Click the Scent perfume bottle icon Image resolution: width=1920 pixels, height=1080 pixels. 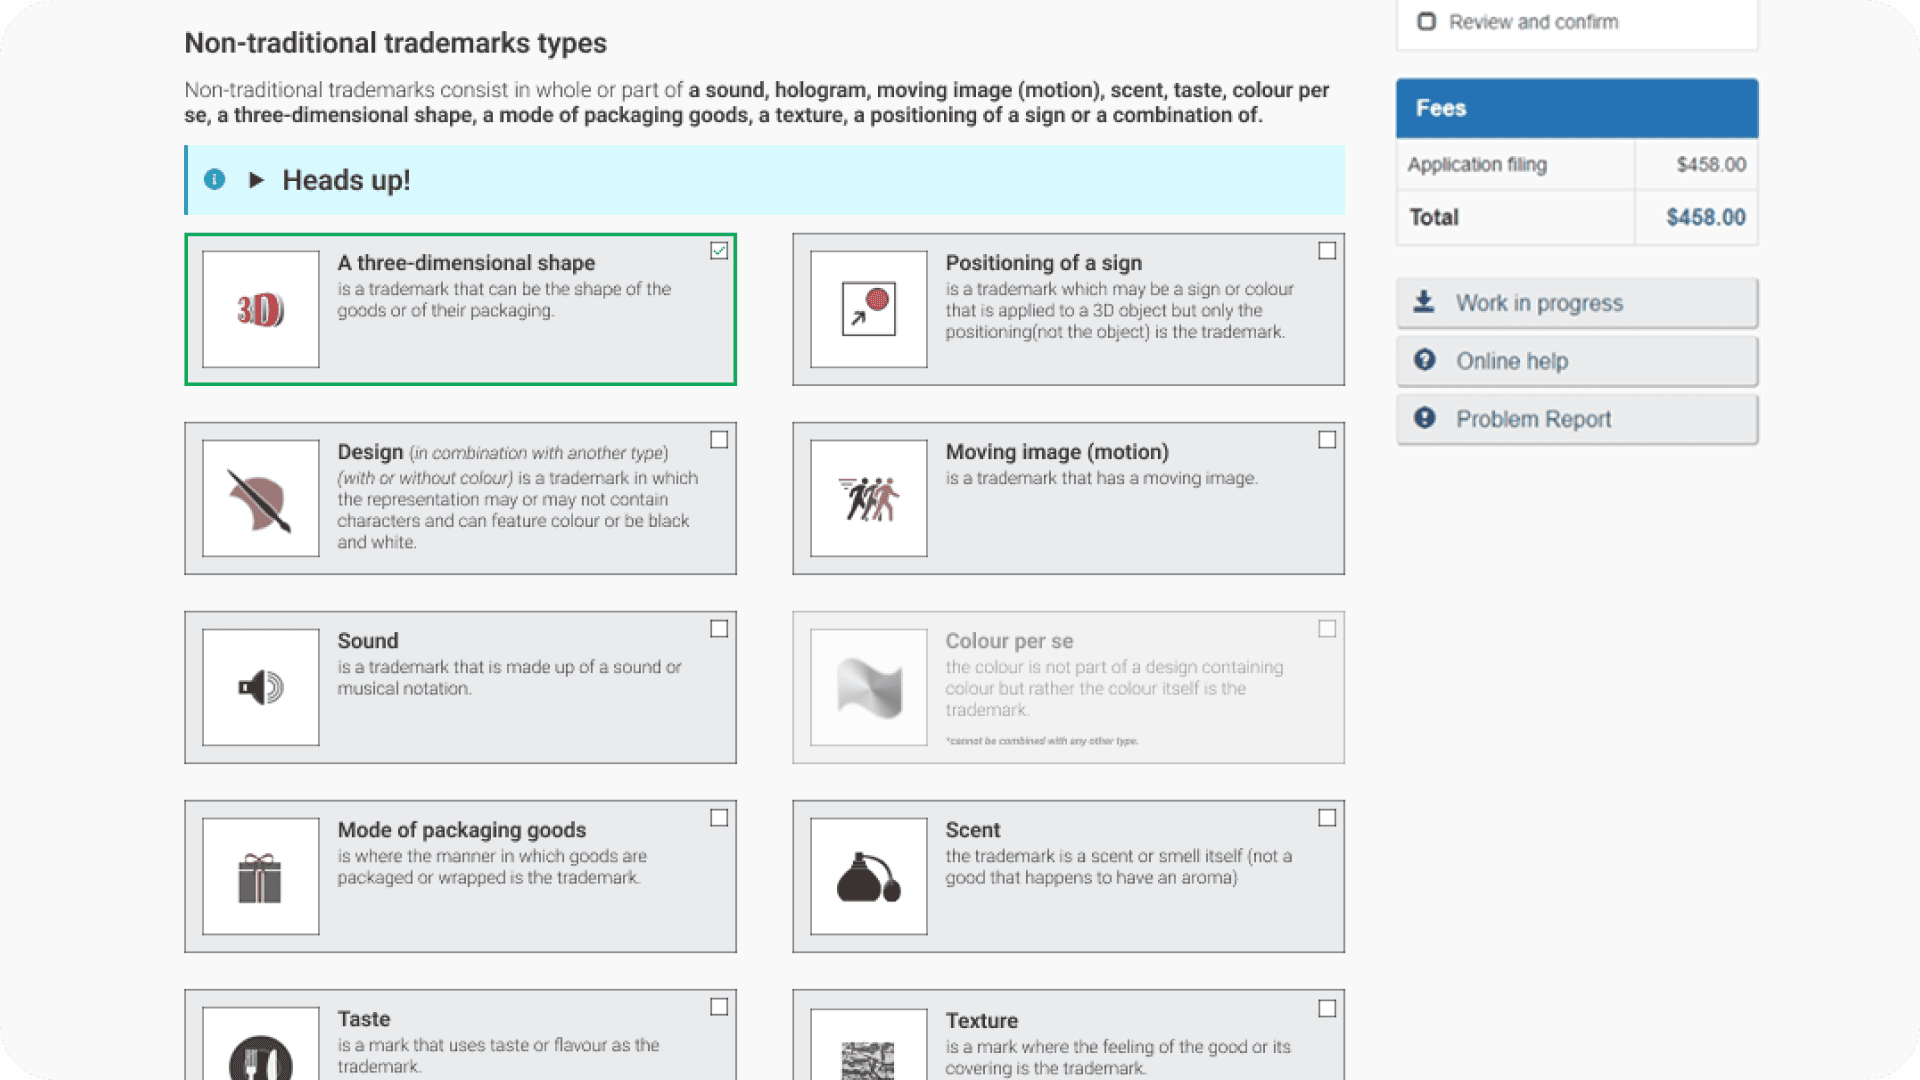[869, 876]
